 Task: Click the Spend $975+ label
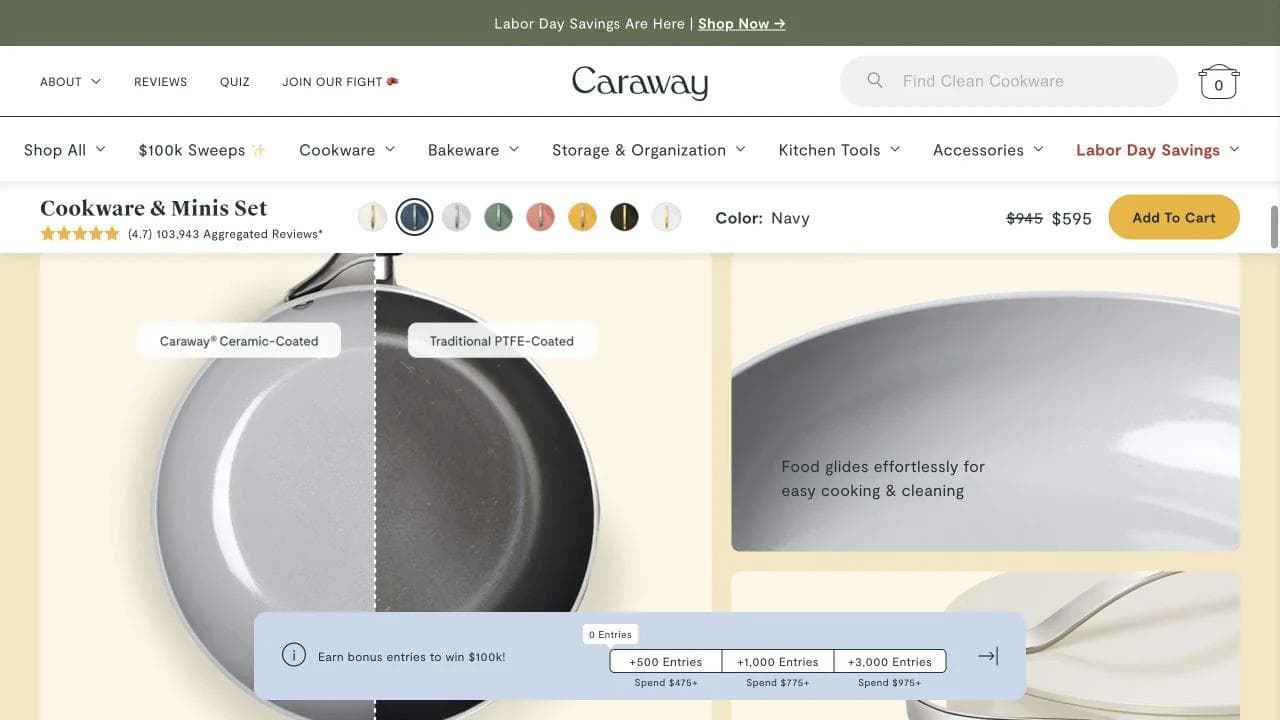pyautogui.click(x=890, y=683)
